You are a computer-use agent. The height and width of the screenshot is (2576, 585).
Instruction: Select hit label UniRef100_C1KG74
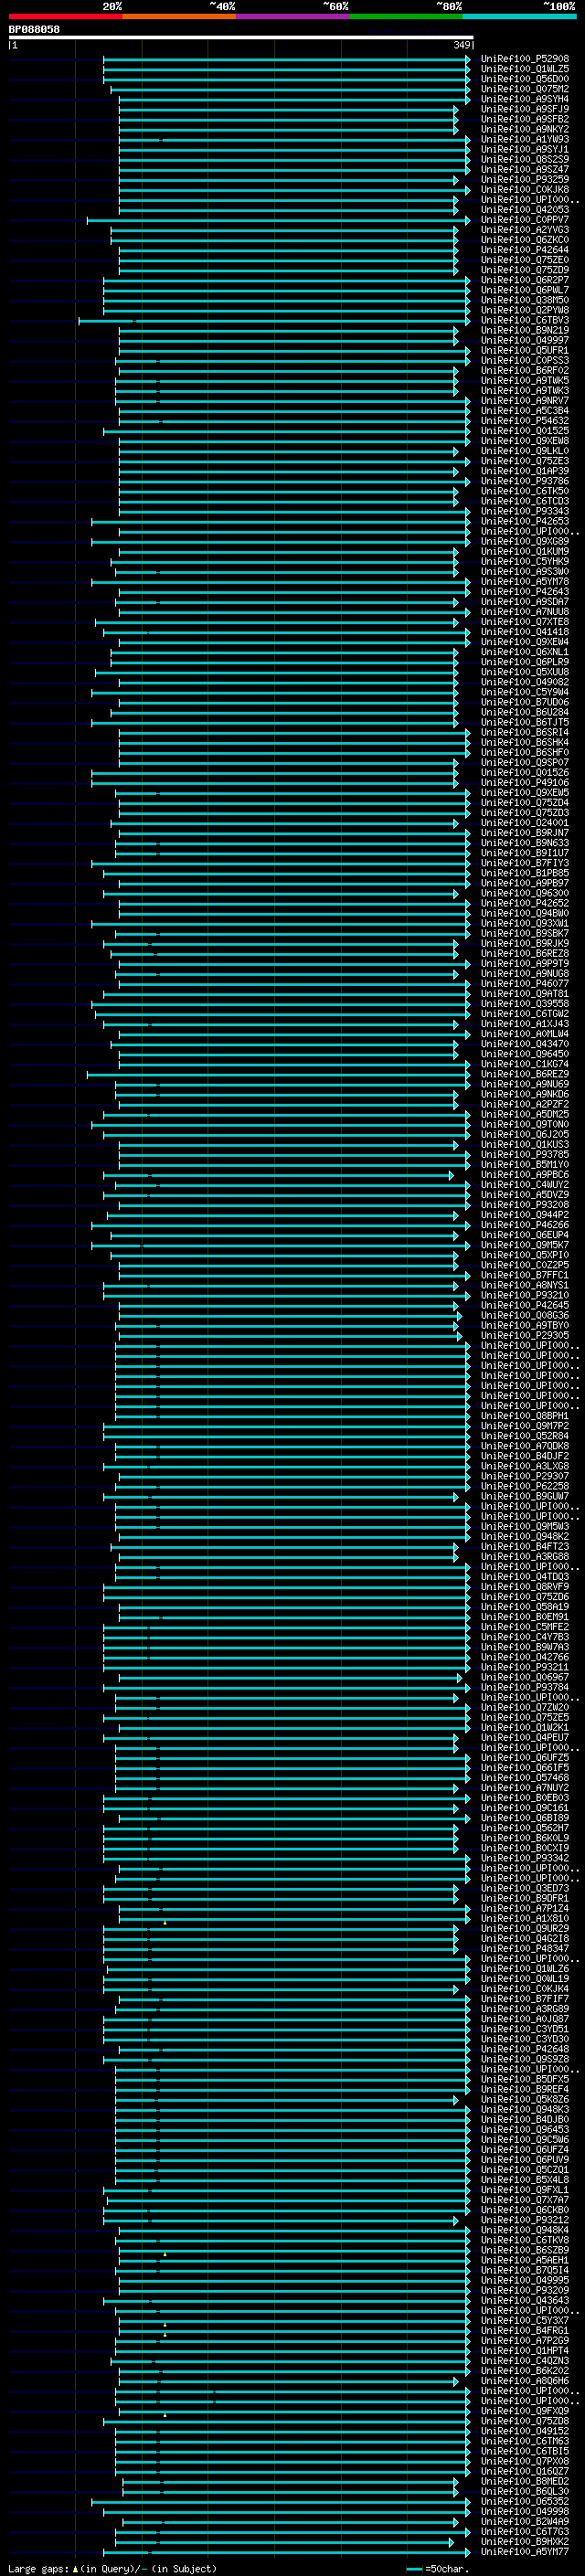[525, 1064]
